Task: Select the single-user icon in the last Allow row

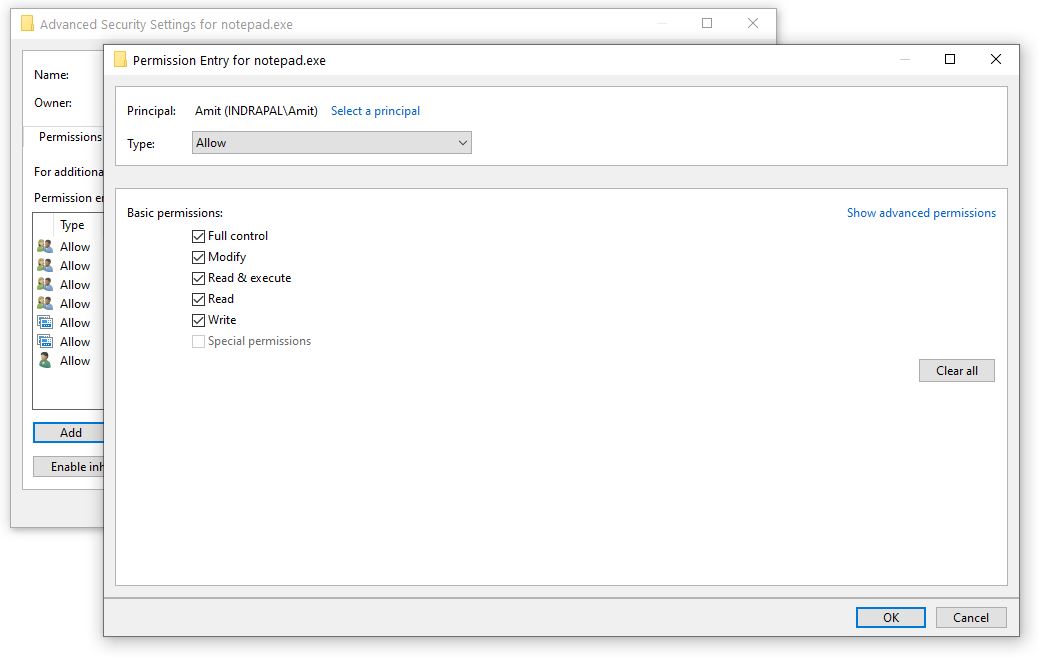Action: [x=44, y=361]
